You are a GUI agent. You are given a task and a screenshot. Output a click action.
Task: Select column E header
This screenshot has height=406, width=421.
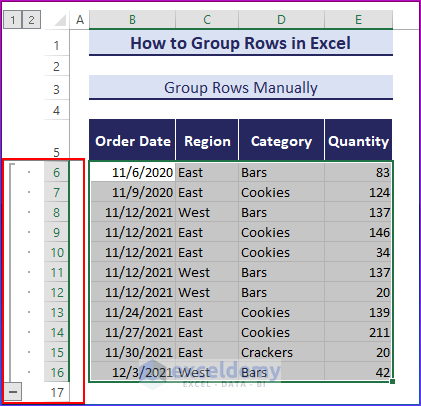[358, 20]
